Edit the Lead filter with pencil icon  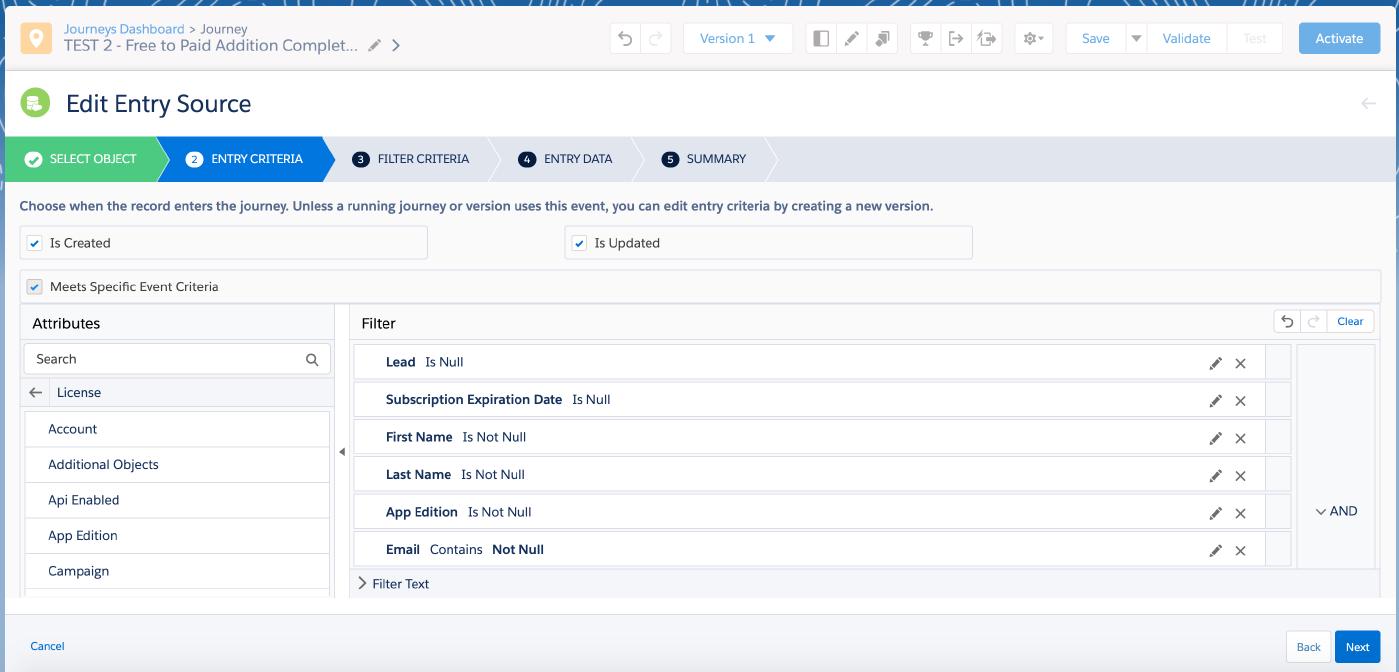pos(1215,363)
